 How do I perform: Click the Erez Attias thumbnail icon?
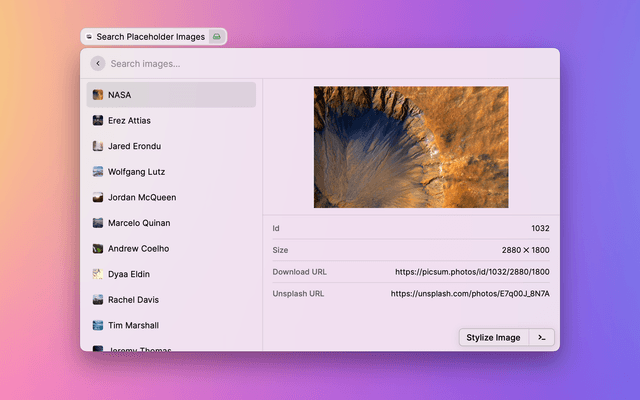98,120
